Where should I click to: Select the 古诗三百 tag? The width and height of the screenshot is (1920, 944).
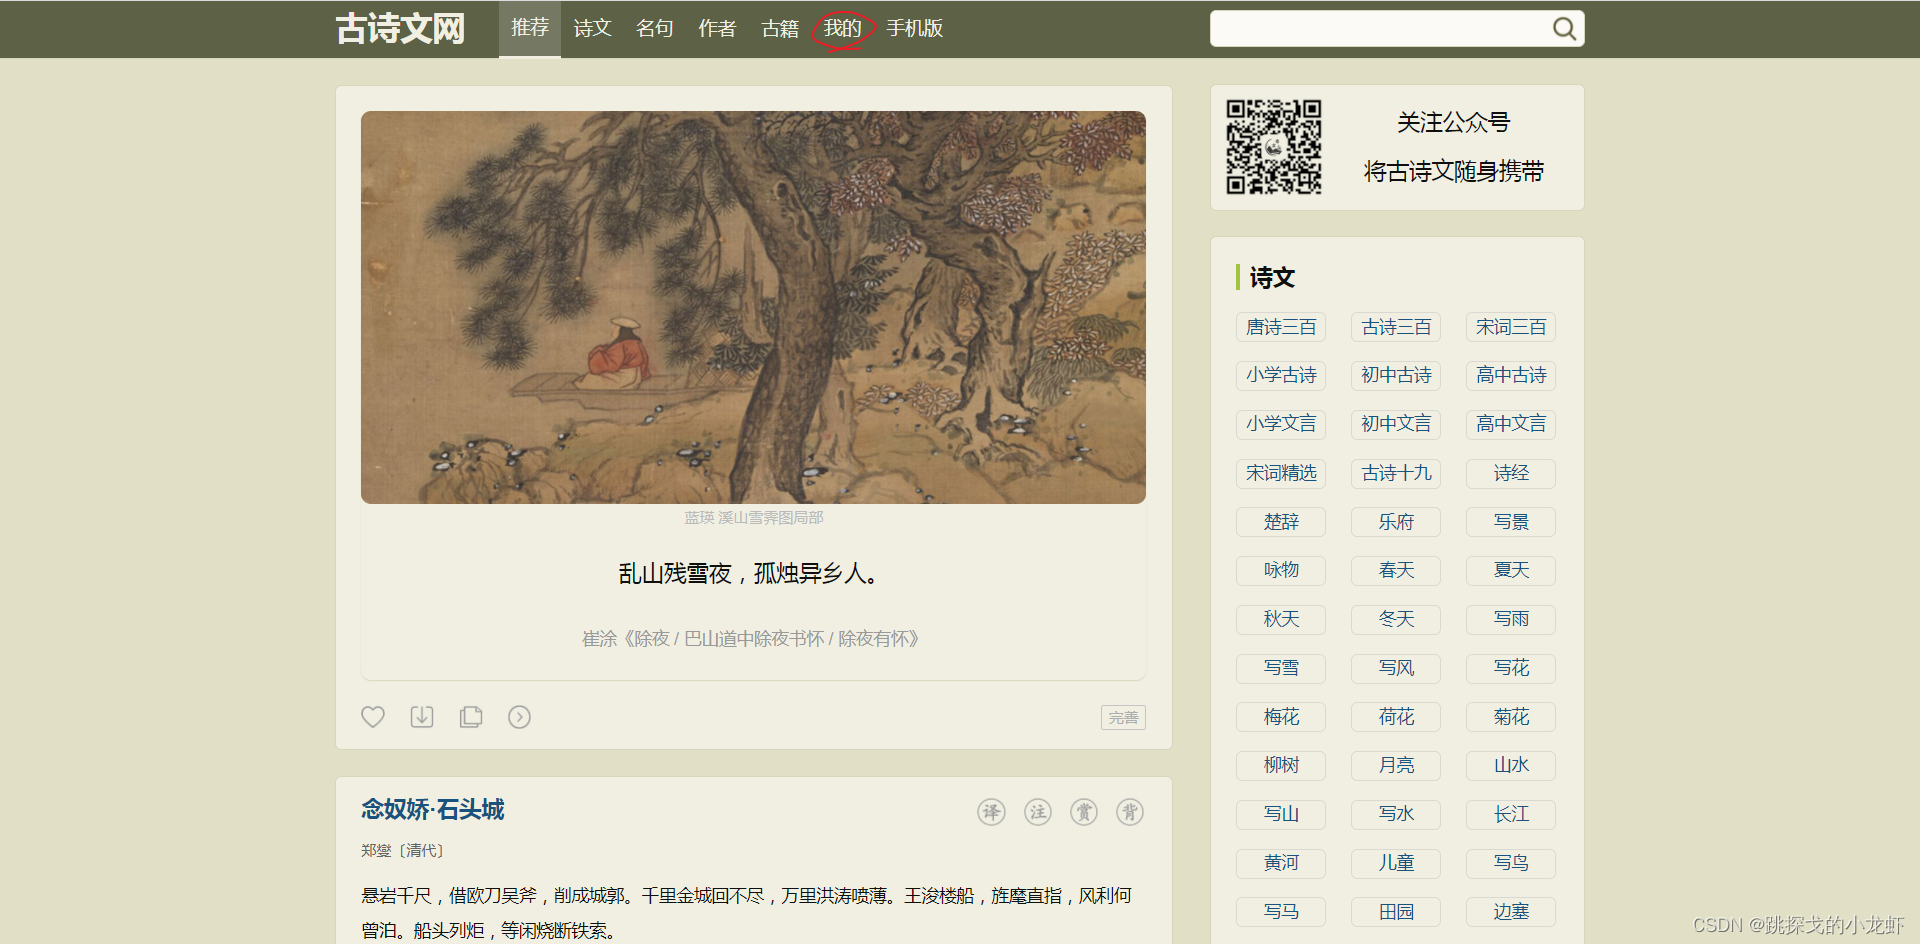(x=1396, y=327)
